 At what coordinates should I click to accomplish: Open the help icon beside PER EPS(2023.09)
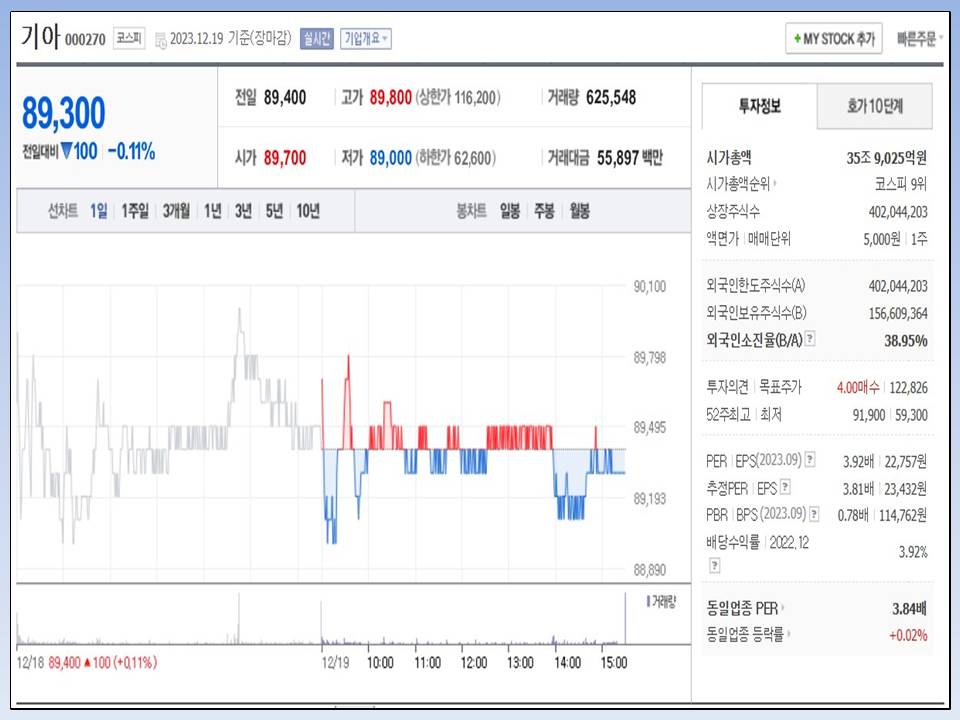pyautogui.click(x=810, y=459)
